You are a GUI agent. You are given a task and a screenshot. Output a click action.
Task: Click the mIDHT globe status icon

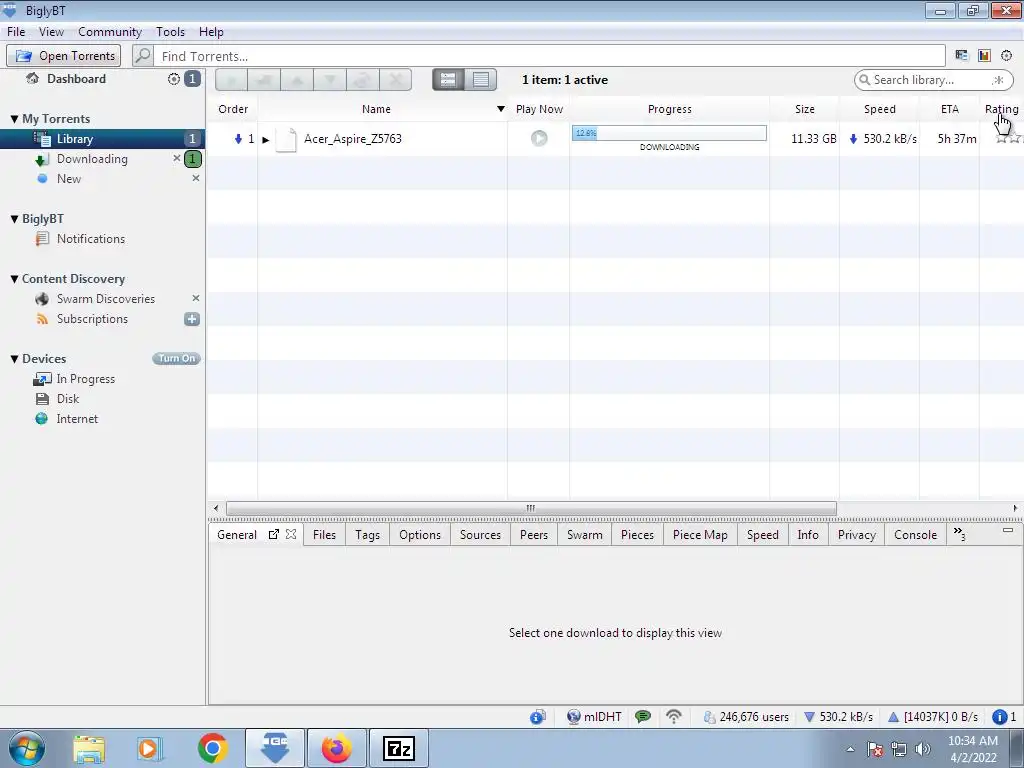[574, 717]
